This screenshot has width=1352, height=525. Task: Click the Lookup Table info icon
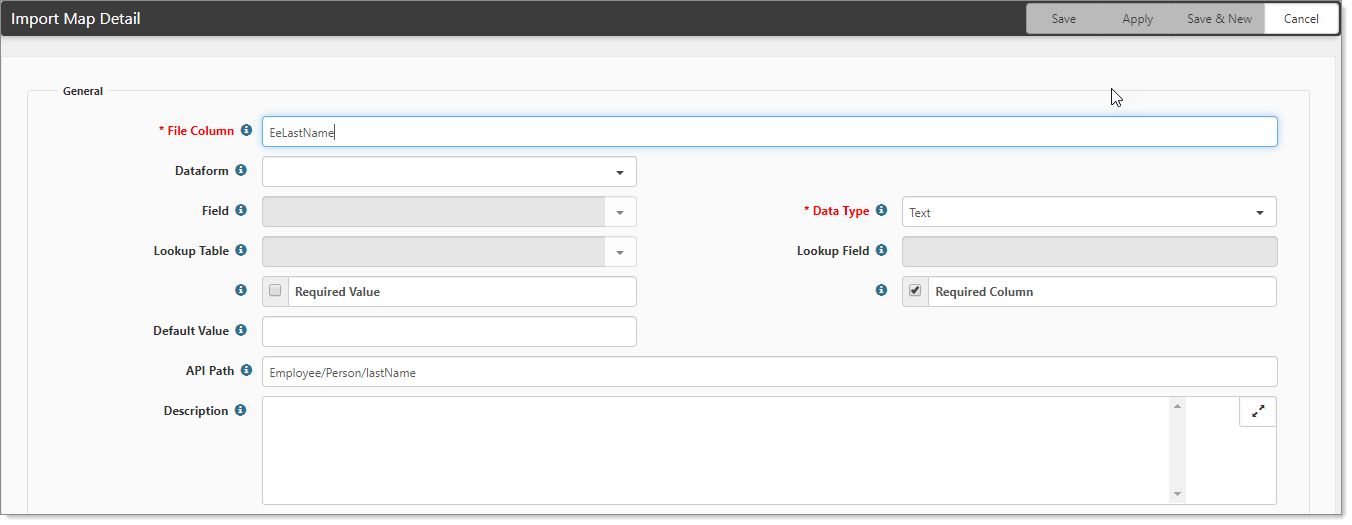241,251
